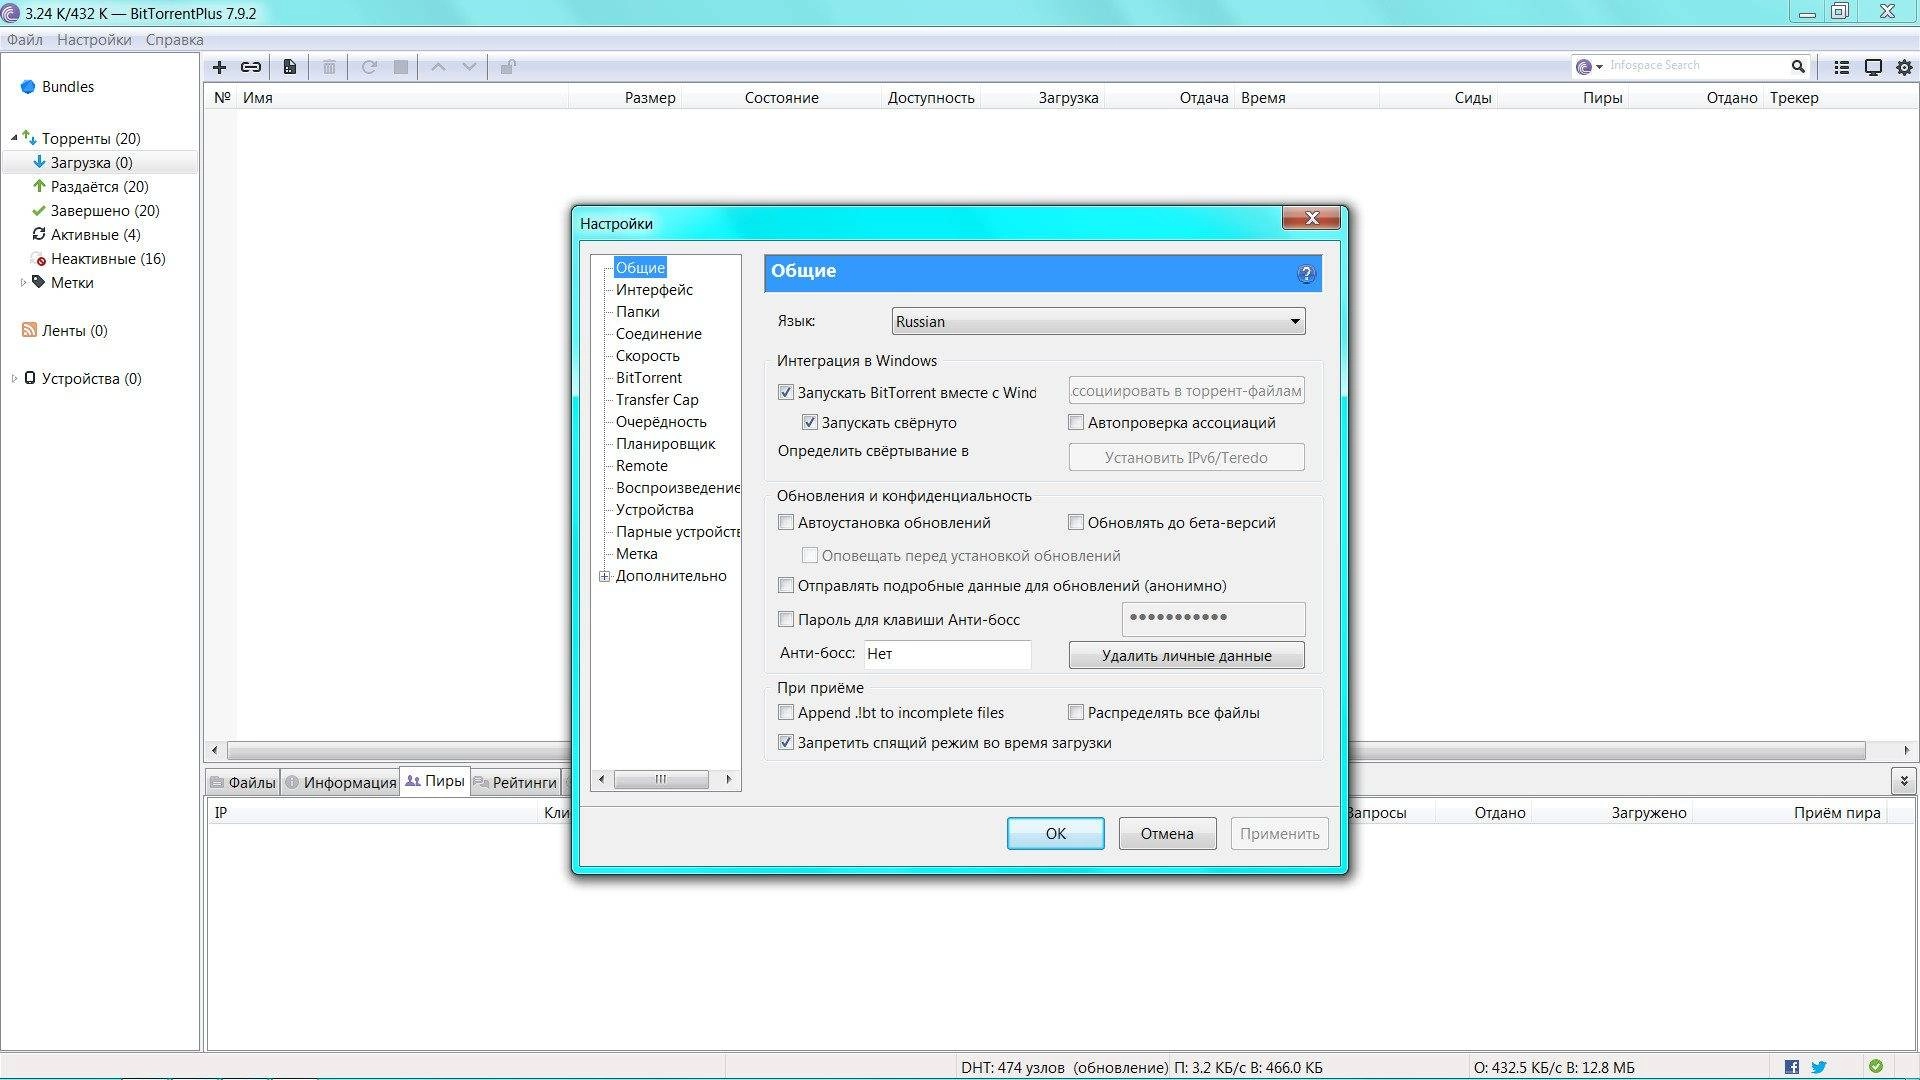Click the Stop torrent square icon
The height and width of the screenshot is (1080, 1920).
[x=401, y=67]
